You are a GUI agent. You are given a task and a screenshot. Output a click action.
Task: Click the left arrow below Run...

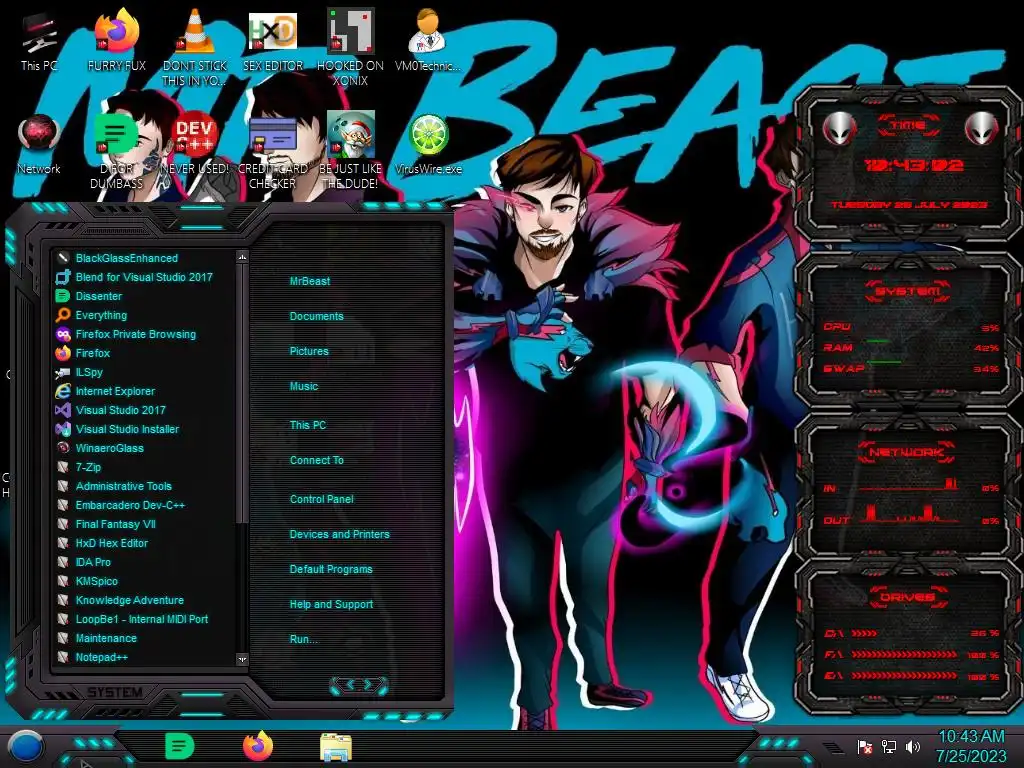tap(349, 684)
